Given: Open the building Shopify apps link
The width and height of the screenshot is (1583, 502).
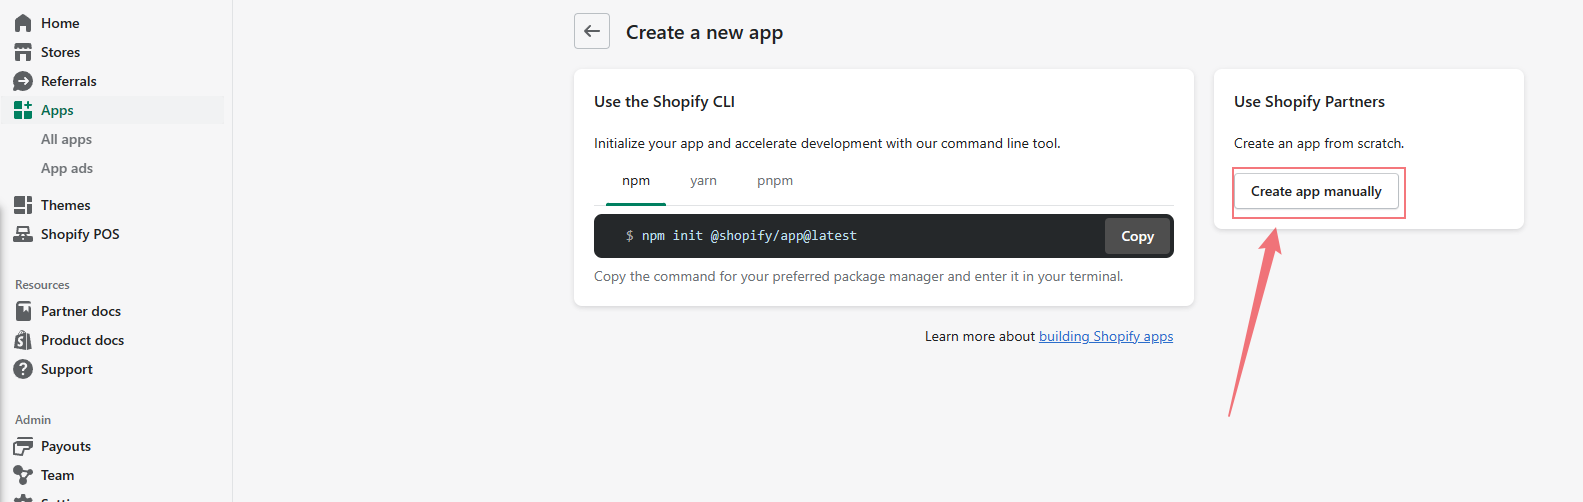Looking at the screenshot, I should click(x=1106, y=337).
